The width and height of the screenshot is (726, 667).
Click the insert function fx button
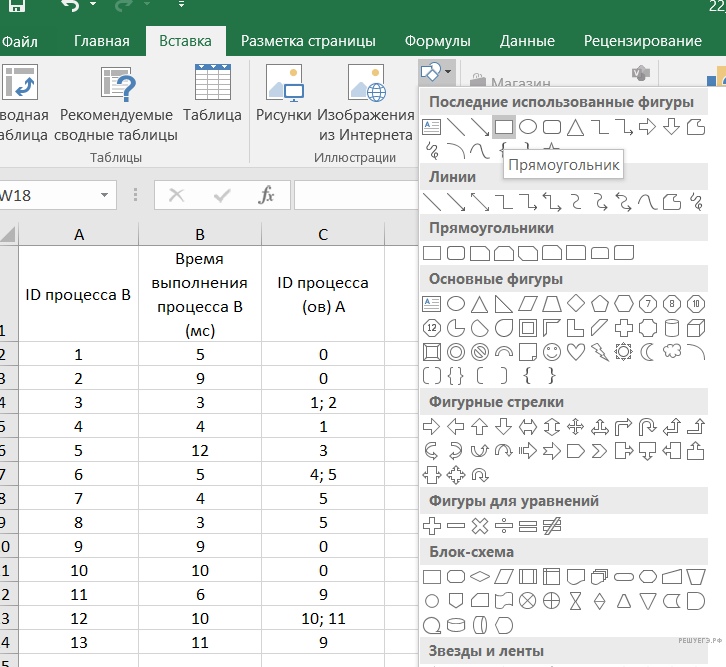click(266, 196)
